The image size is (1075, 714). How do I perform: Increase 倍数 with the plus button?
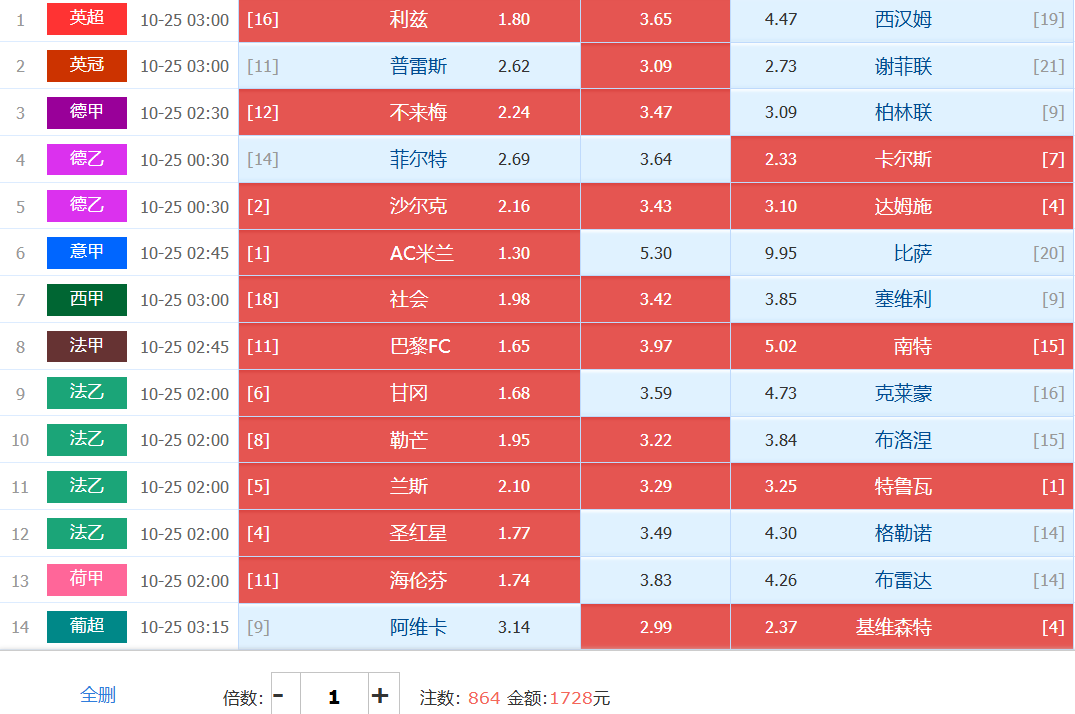[380, 695]
